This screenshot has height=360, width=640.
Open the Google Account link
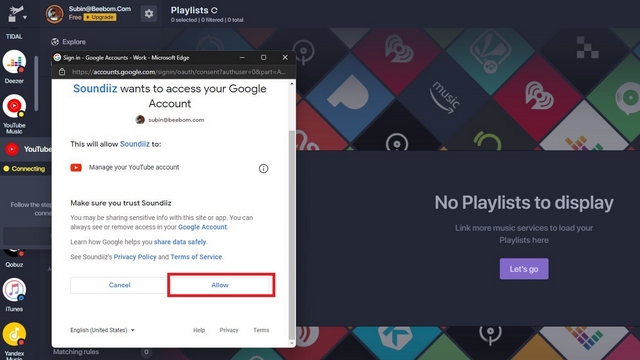pyautogui.click(x=202, y=227)
